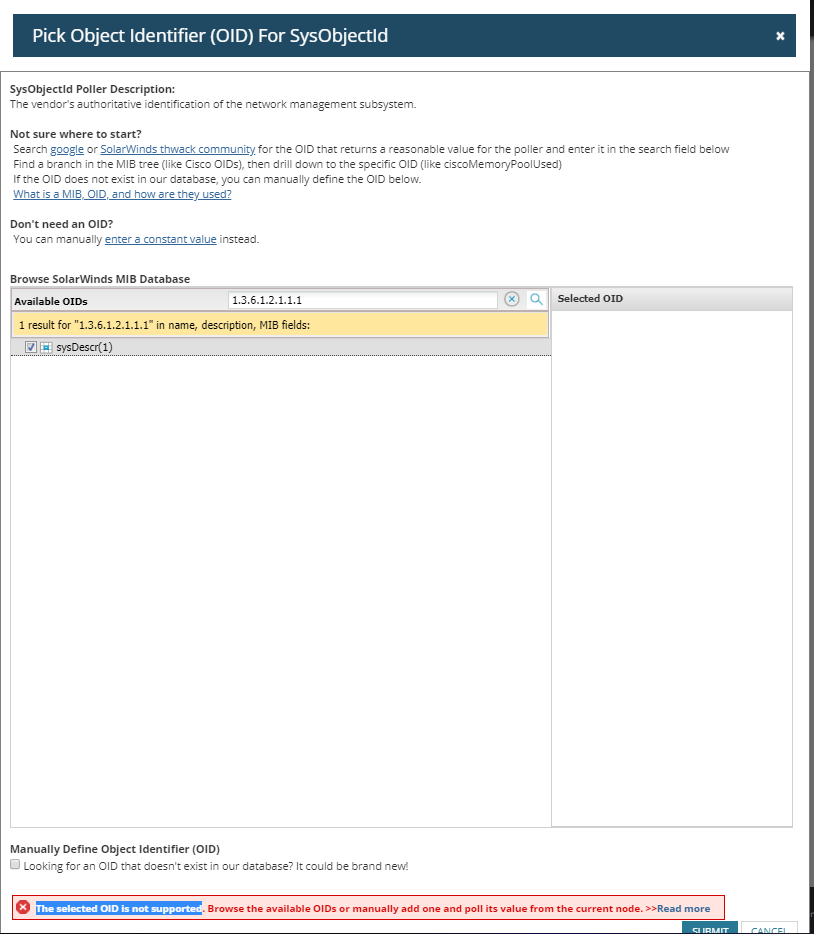Cancel the OID selection

pyautogui.click(x=769, y=928)
